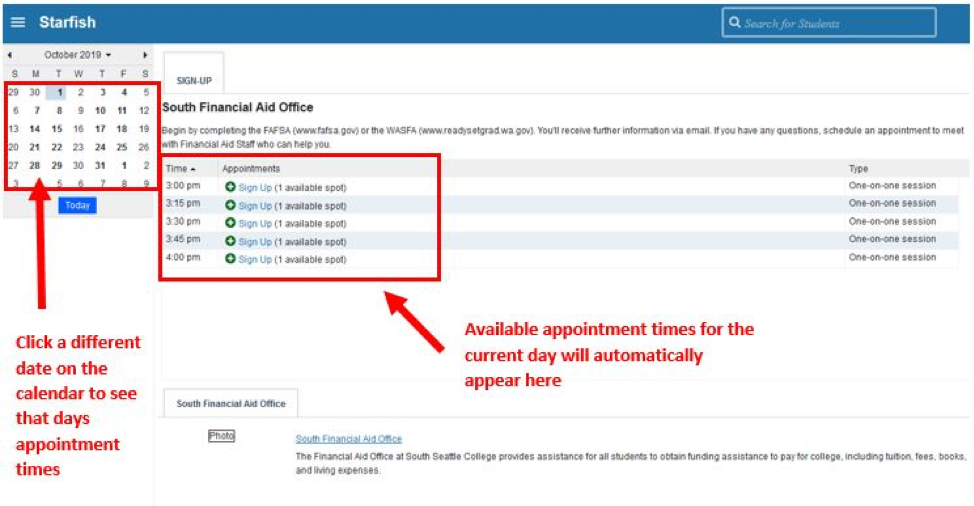
Task: Select October 23 on the calendar
Action: point(78,147)
